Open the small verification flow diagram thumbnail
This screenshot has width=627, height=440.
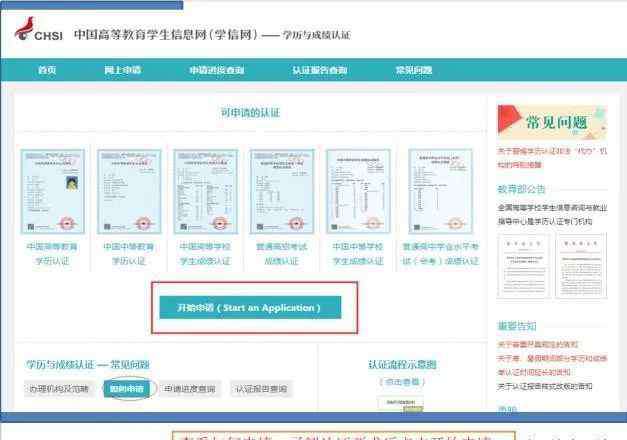coord(400,403)
